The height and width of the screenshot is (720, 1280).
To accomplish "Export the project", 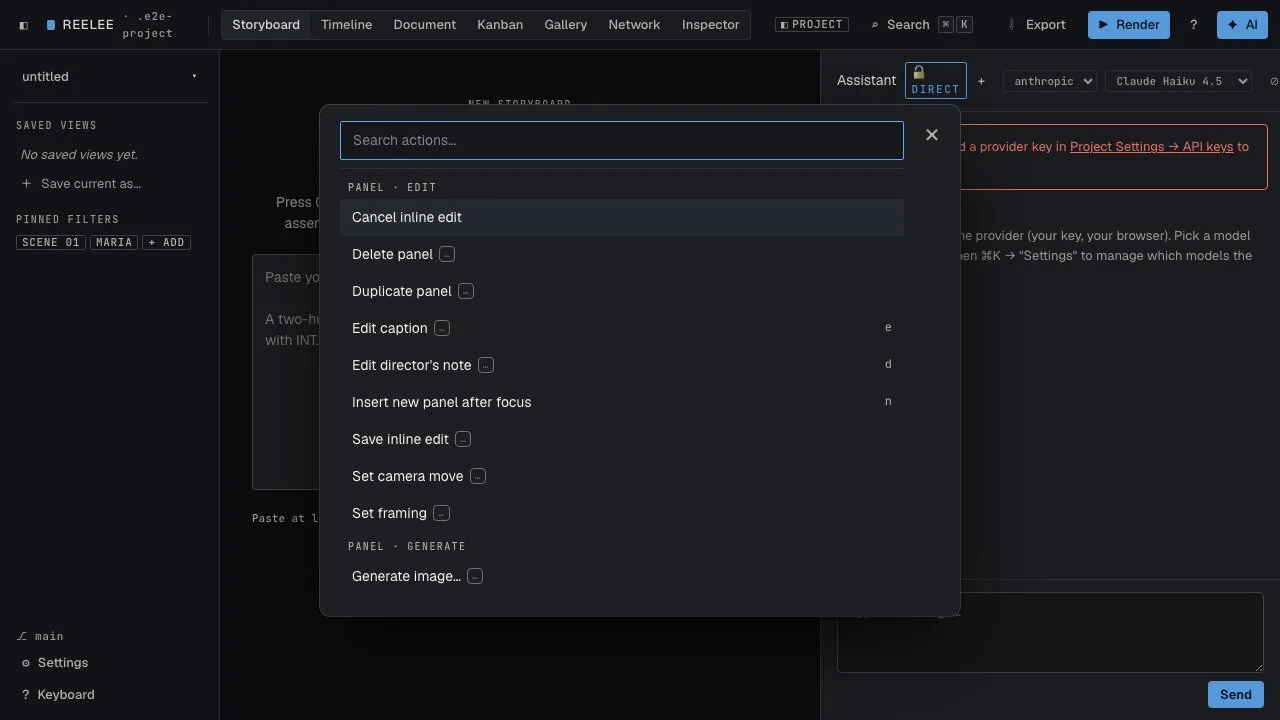I will 1036,25.
